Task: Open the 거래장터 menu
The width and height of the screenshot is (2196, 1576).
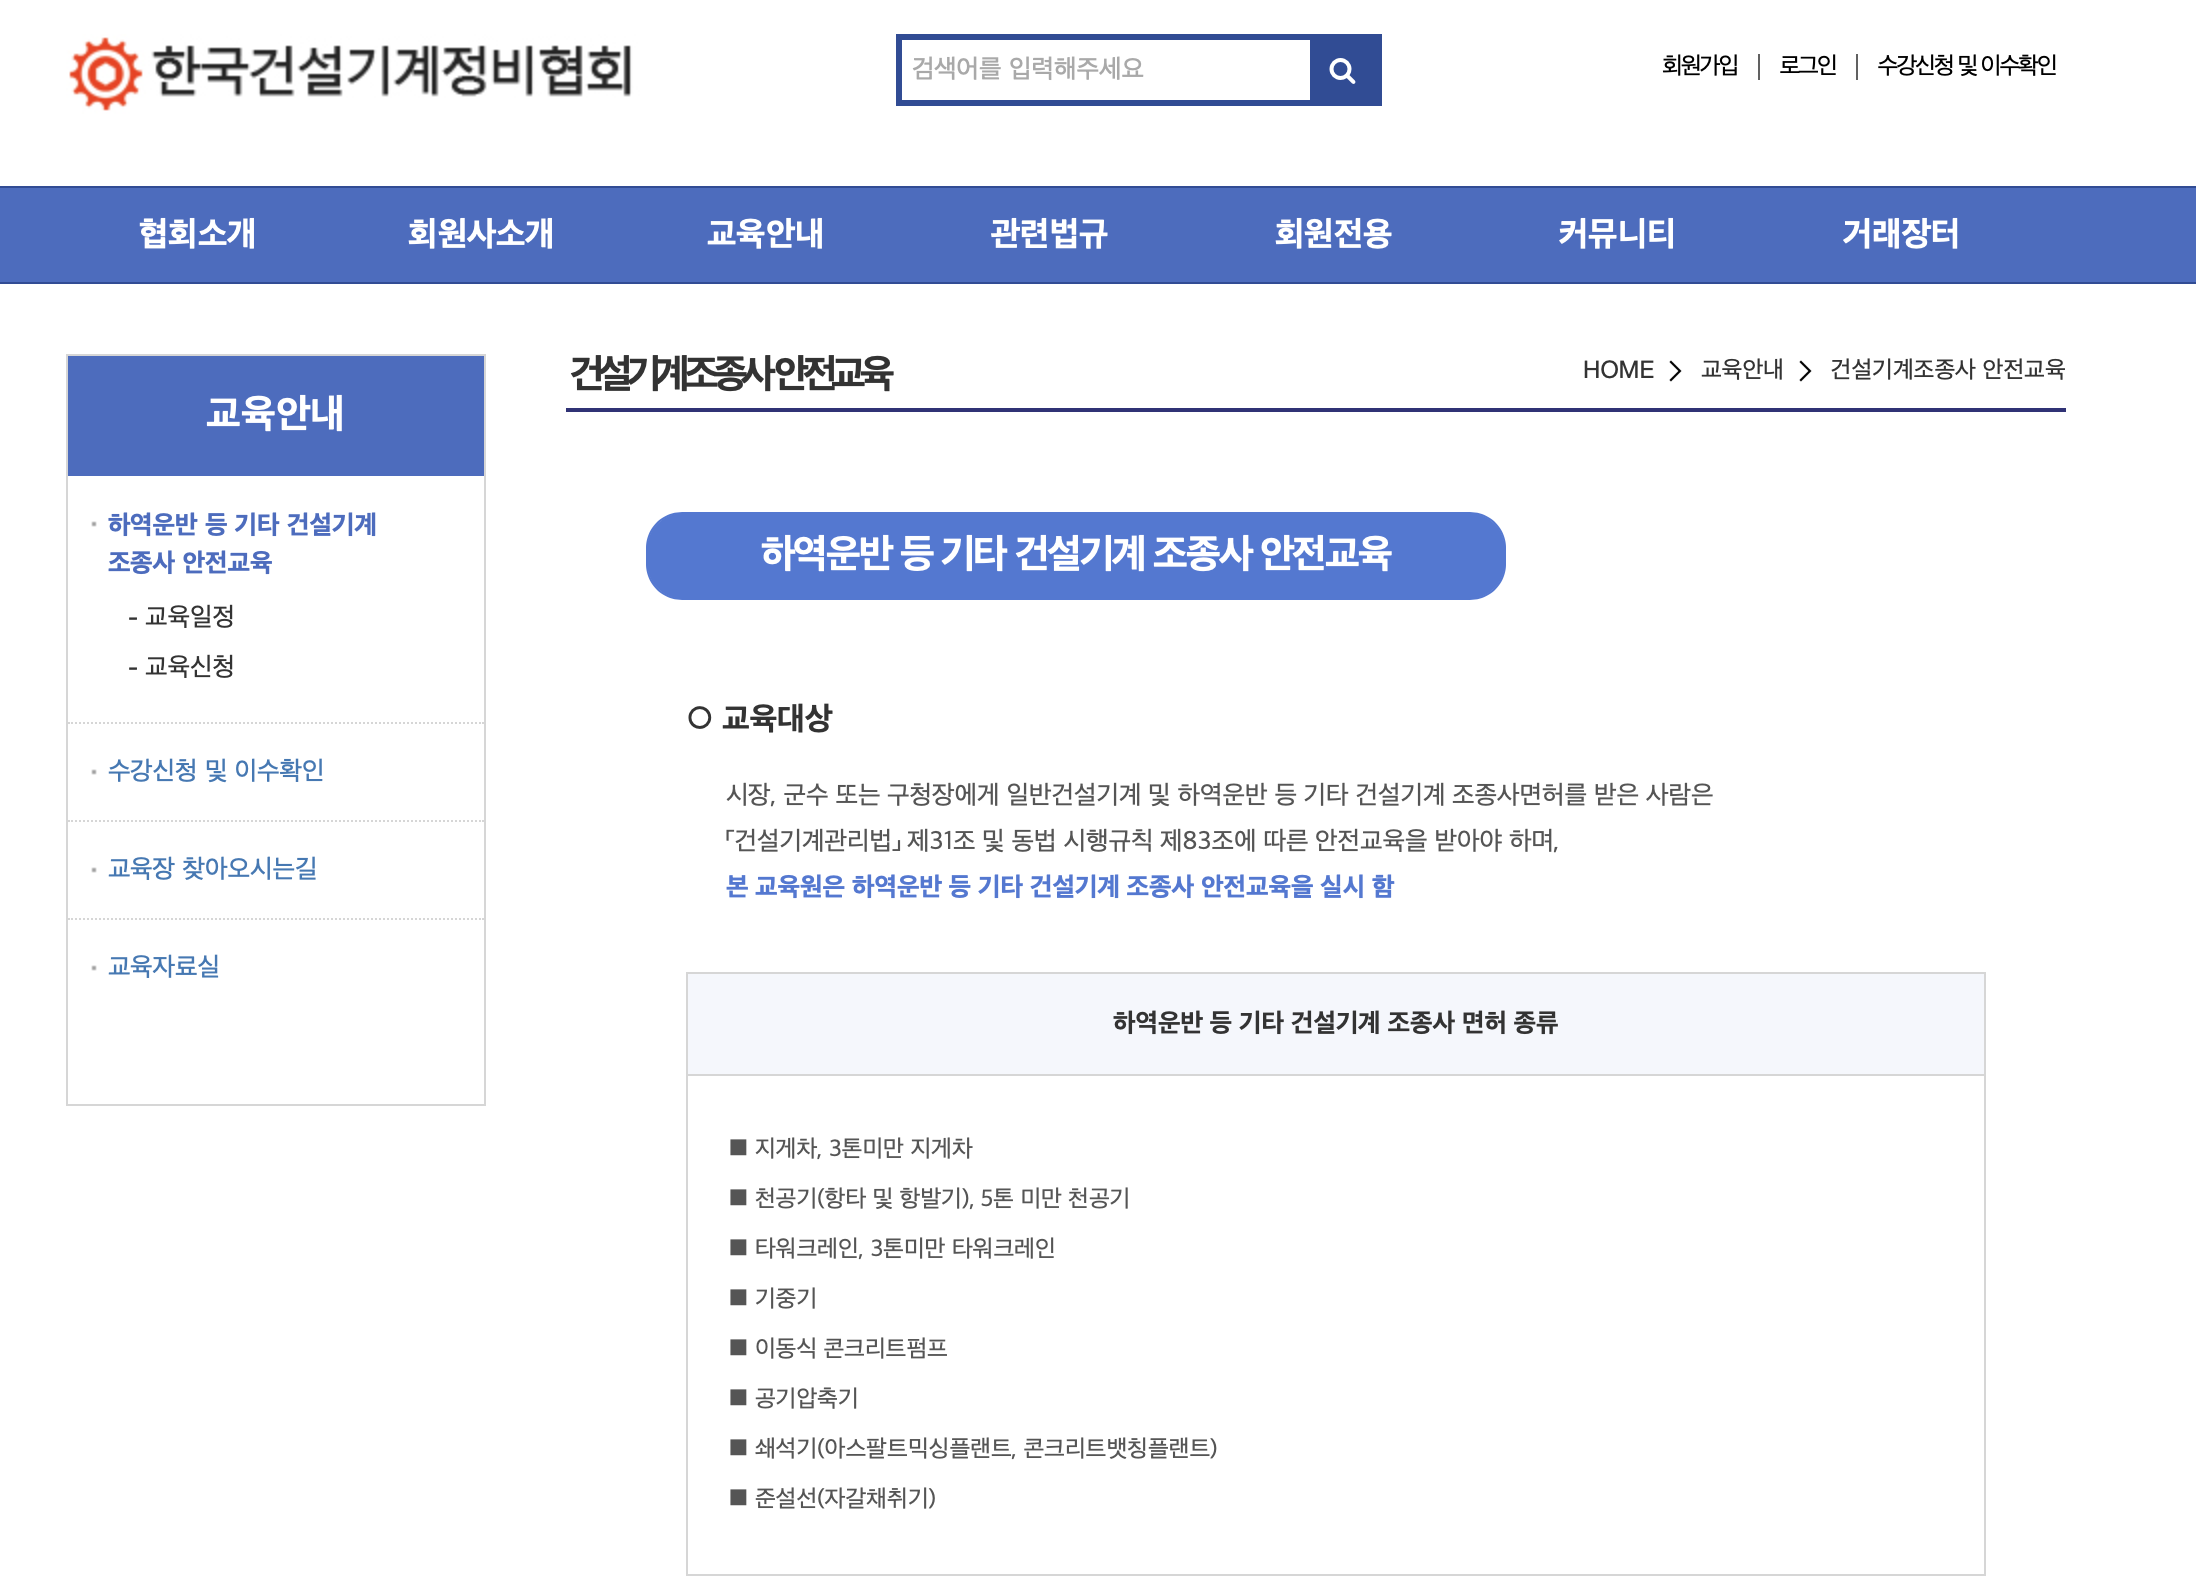Action: [1900, 233]
